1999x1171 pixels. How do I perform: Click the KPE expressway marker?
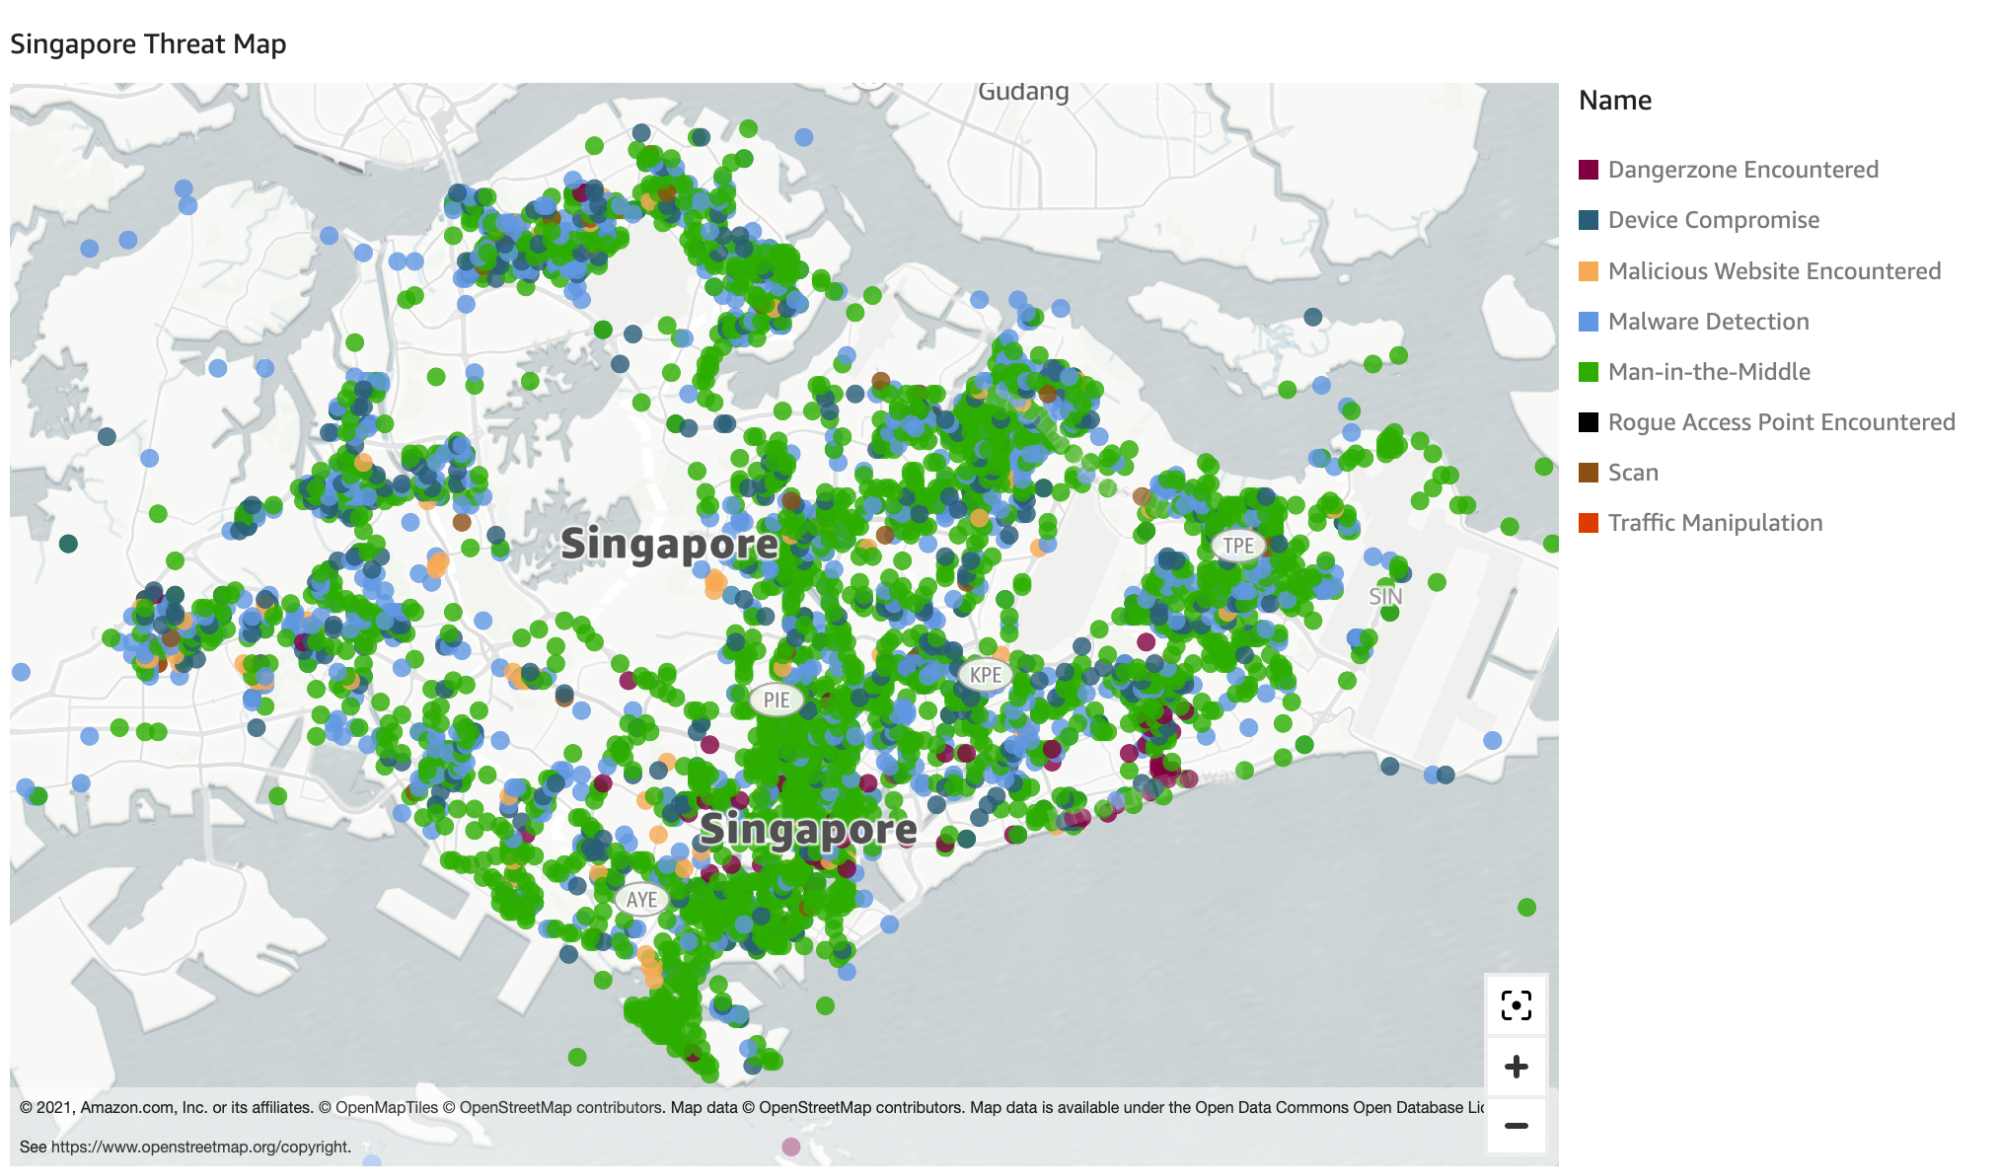point(985,674)
